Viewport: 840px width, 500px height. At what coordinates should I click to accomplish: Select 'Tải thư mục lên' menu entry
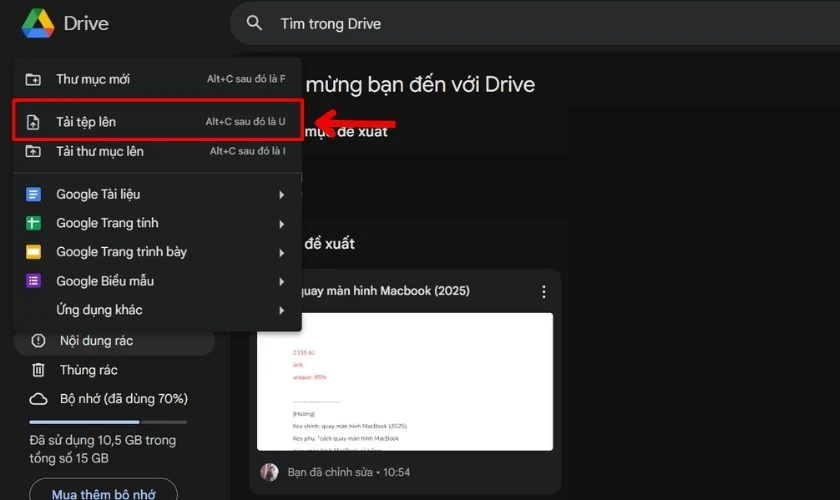[x=158, y=151]
